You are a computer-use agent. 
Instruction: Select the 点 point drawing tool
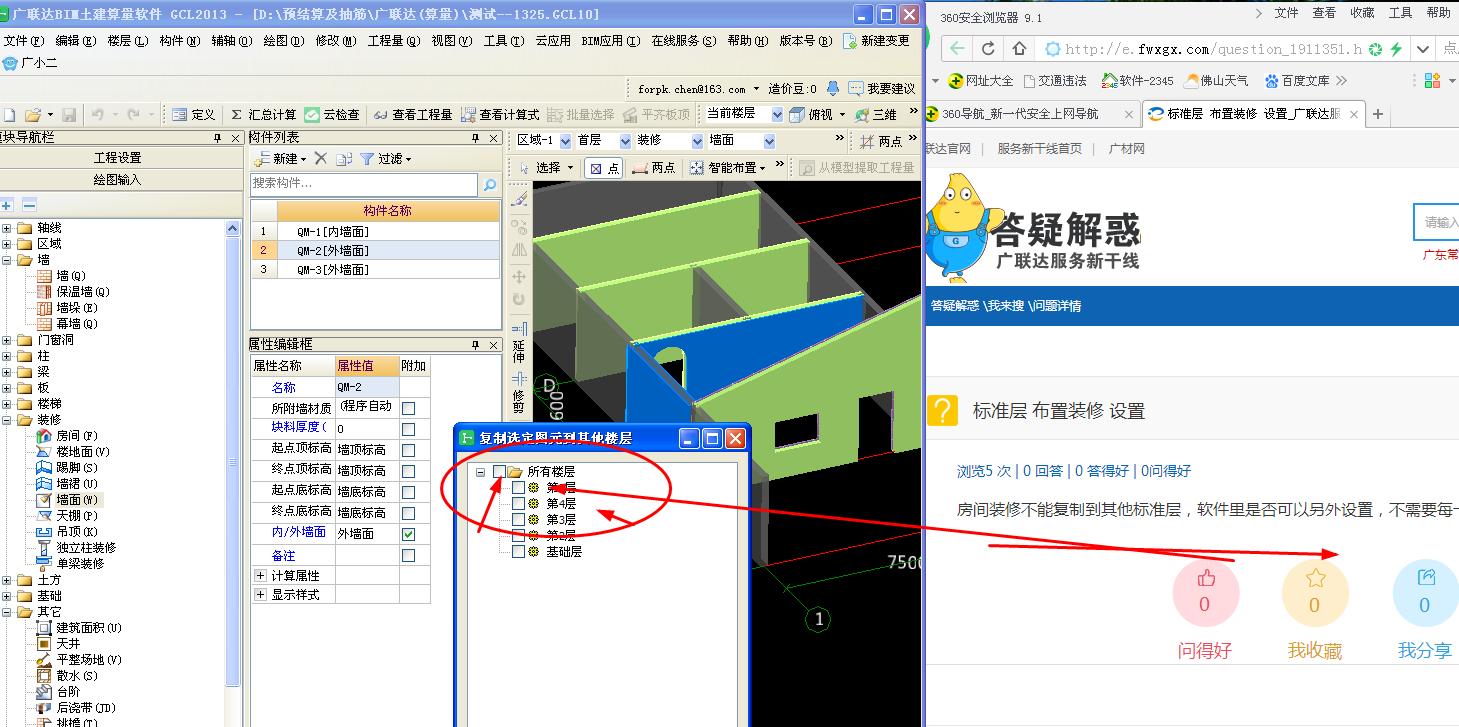click(604, 168)
